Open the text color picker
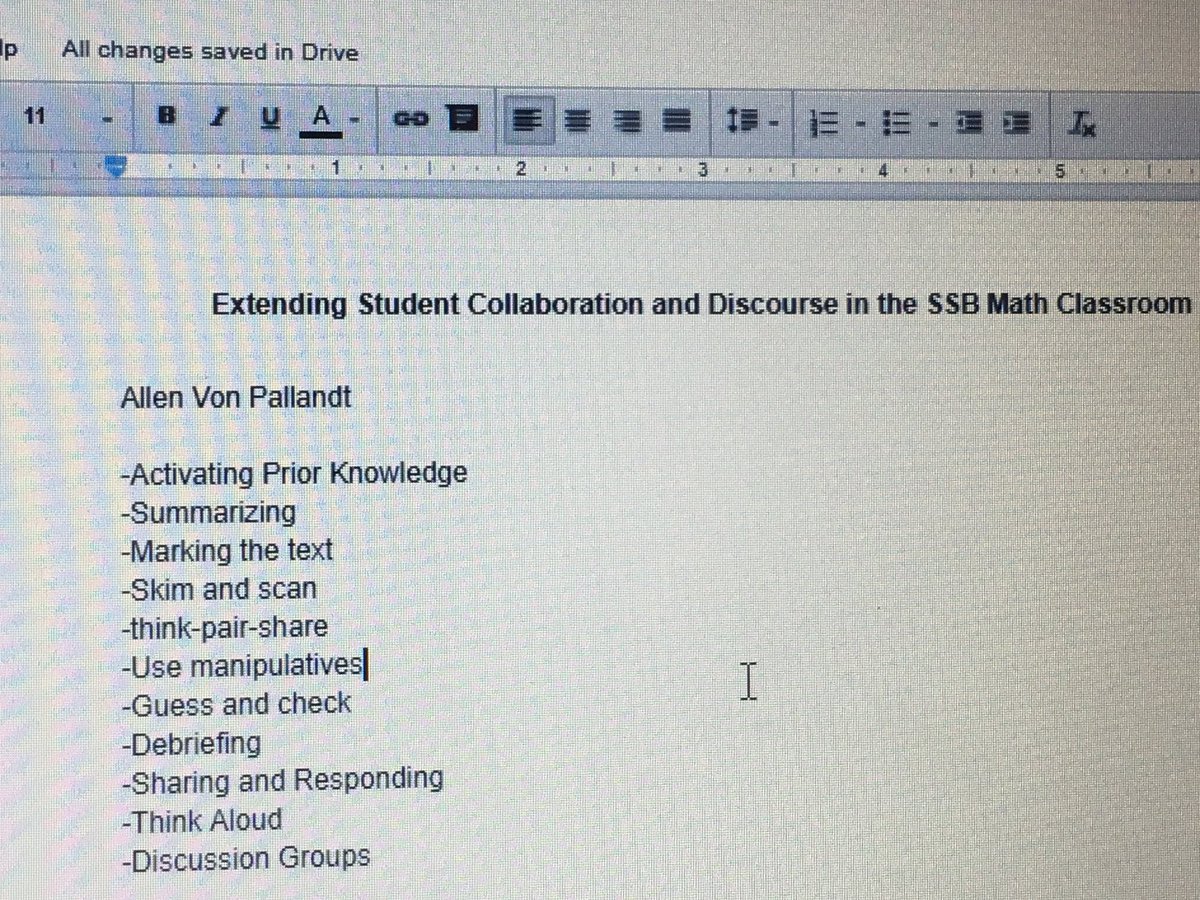The height and width of the screenshot is (900, 1200). point(320,118)
